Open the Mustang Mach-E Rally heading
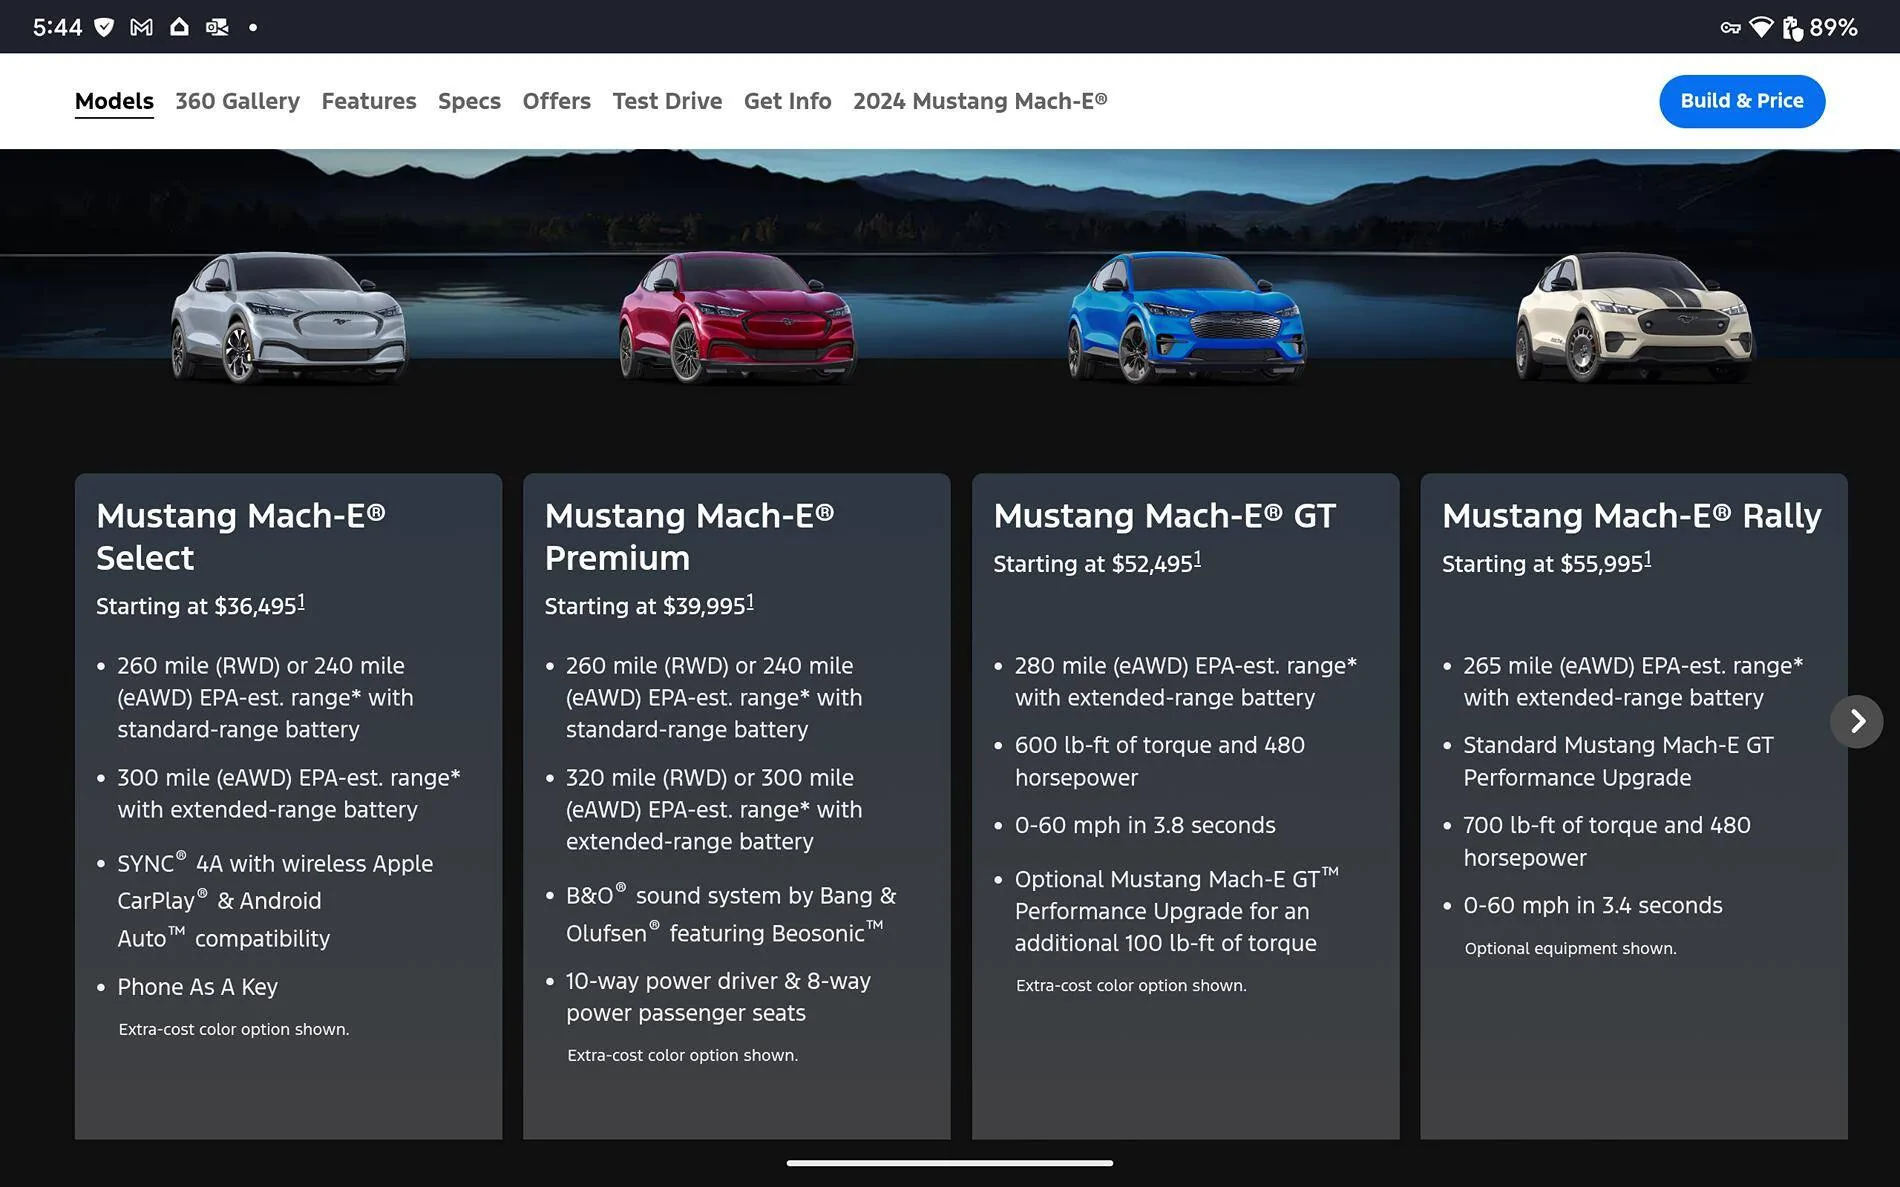The image size is (1900, 1187). pos(1632,516)
